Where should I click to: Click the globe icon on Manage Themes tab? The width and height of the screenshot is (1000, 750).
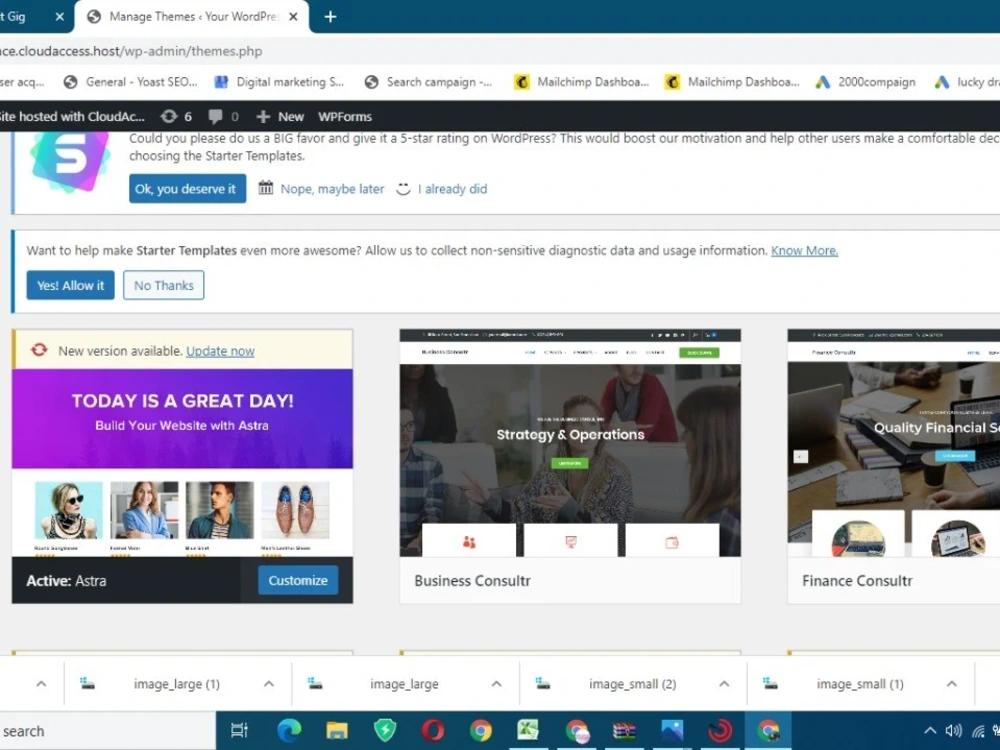pyautogui.click(x=94, y=17)
